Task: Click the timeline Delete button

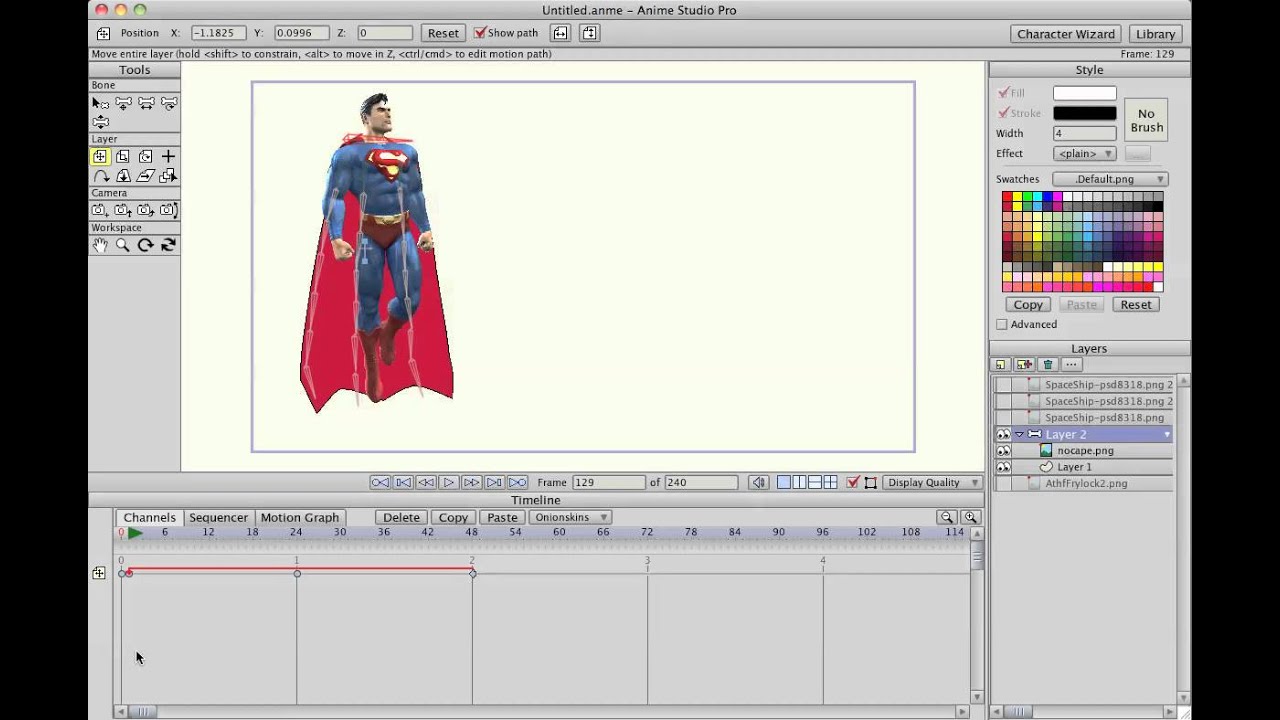Action: (401, 517)
